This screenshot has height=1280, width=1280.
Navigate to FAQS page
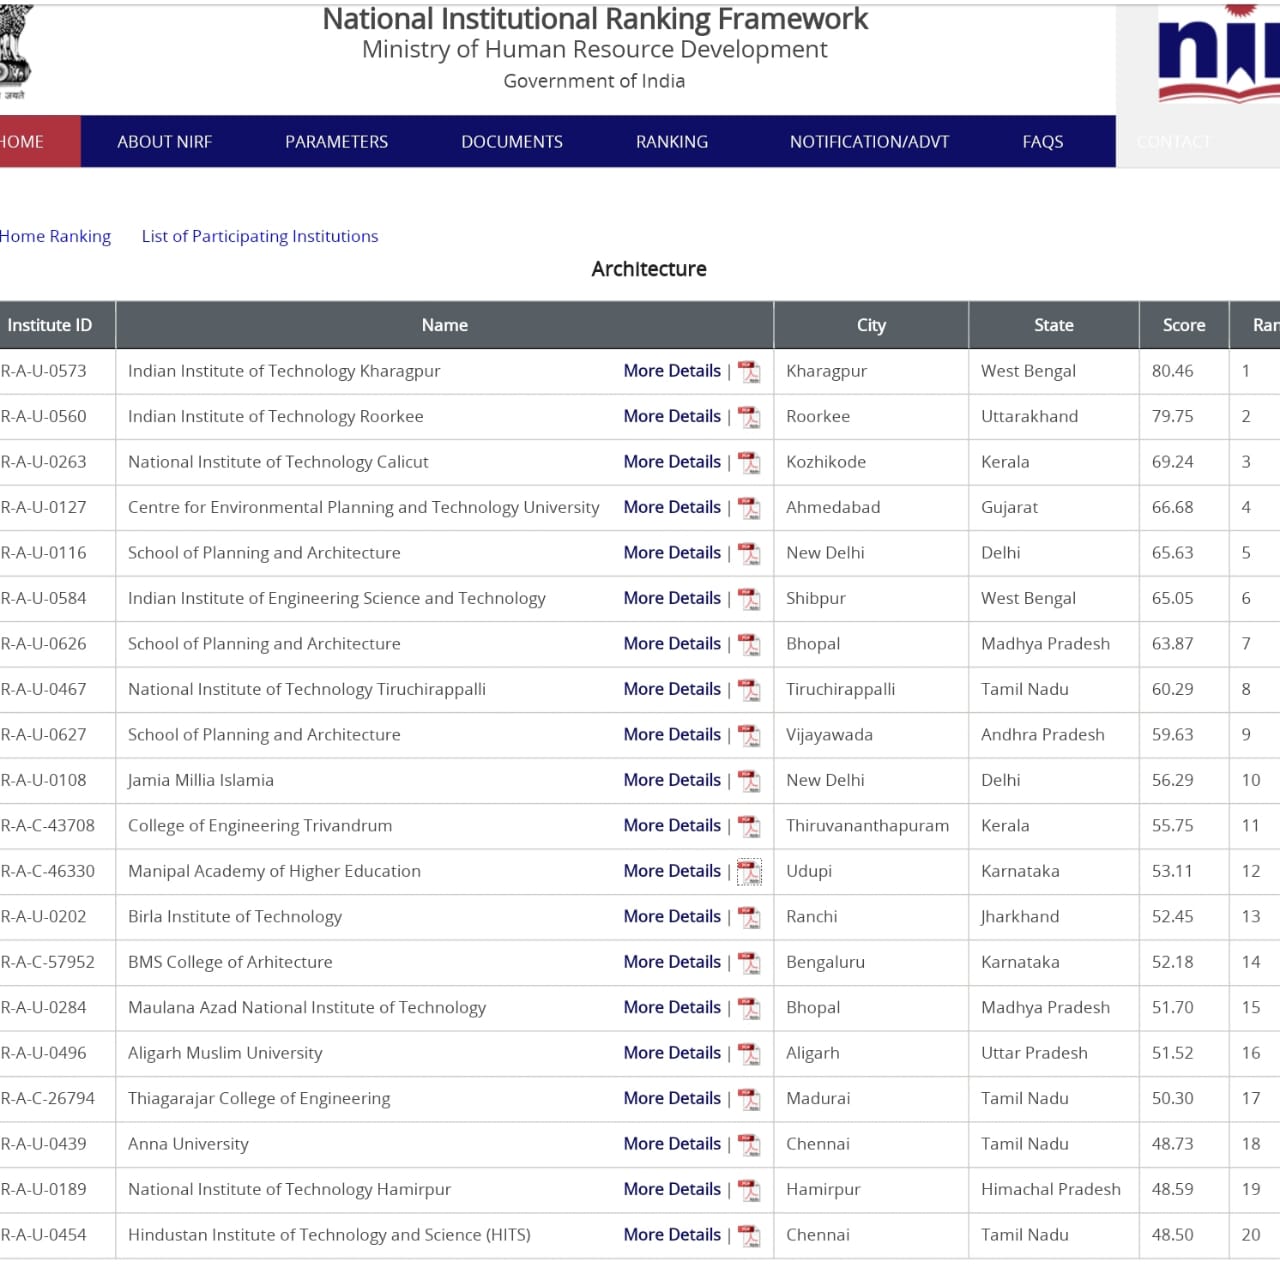pos(1042,142)
